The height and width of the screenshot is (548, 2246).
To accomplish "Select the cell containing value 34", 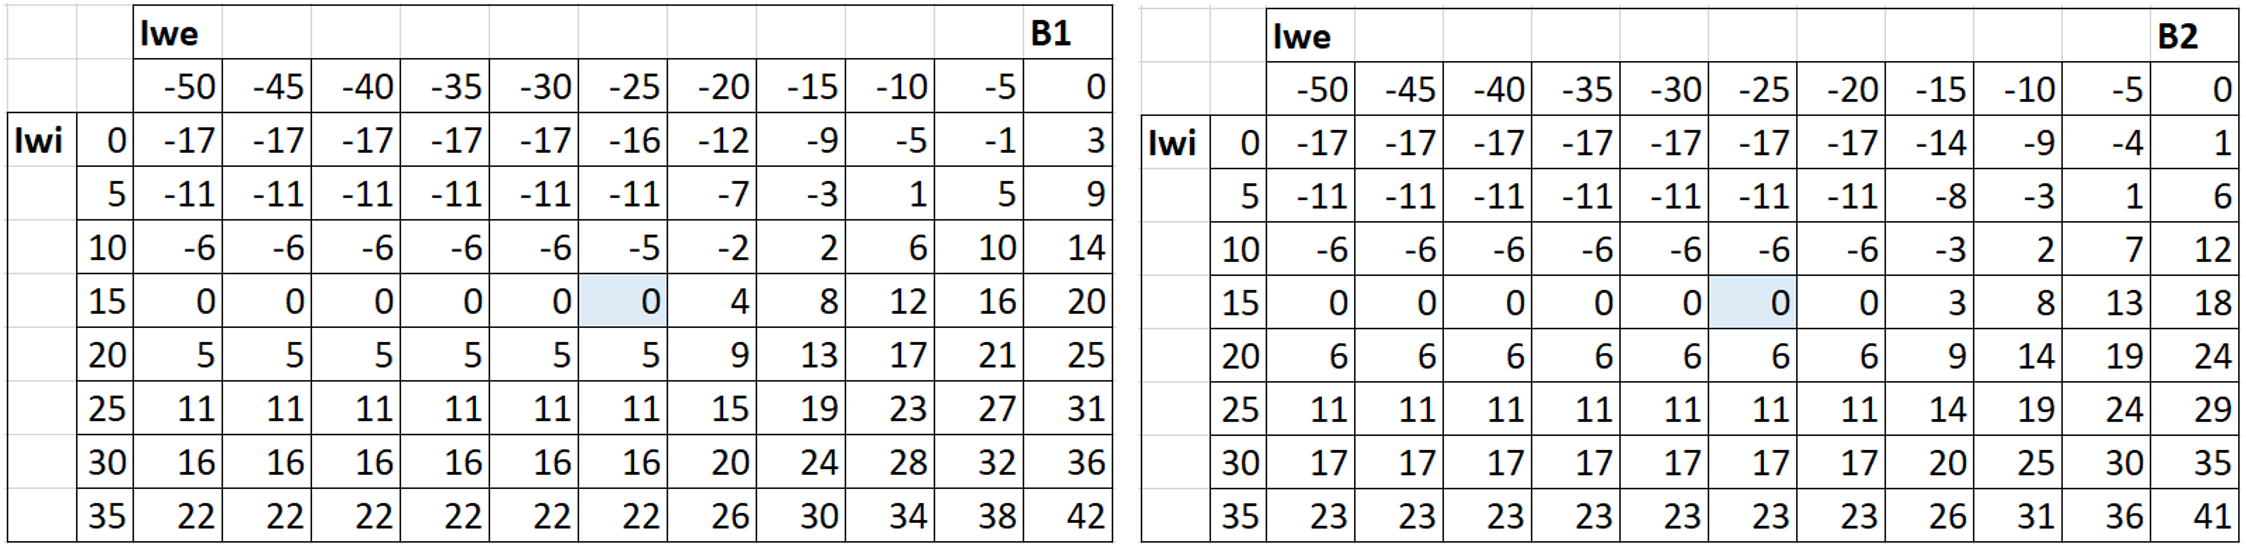I will [x=890, y=516].
